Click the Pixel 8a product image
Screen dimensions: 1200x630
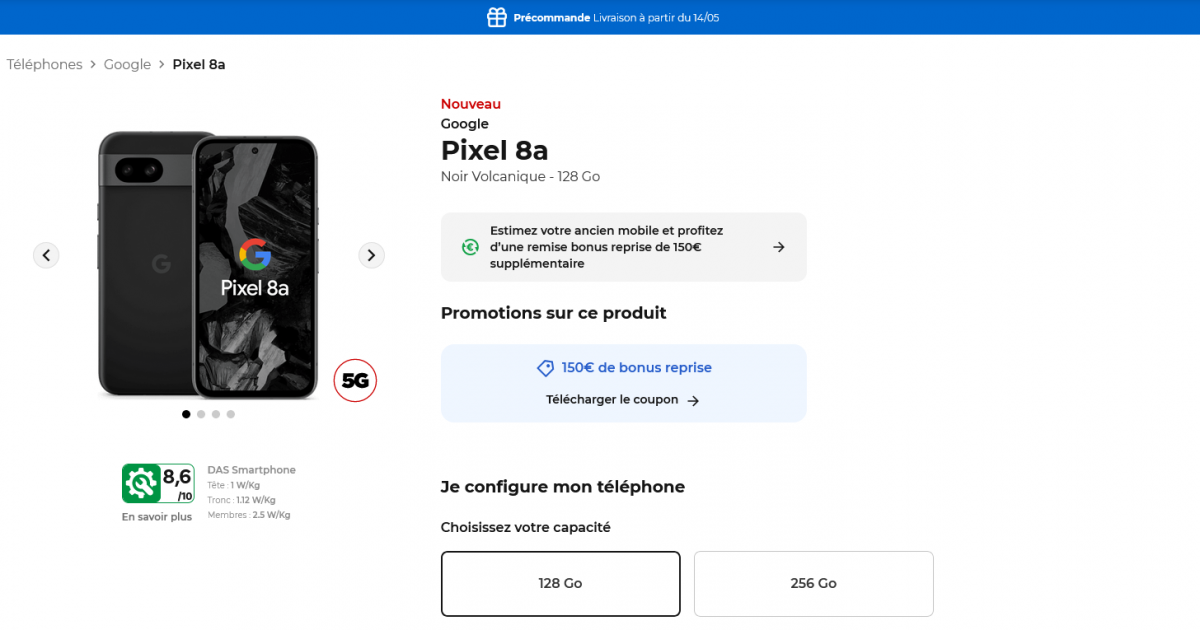tap(208, 265)
